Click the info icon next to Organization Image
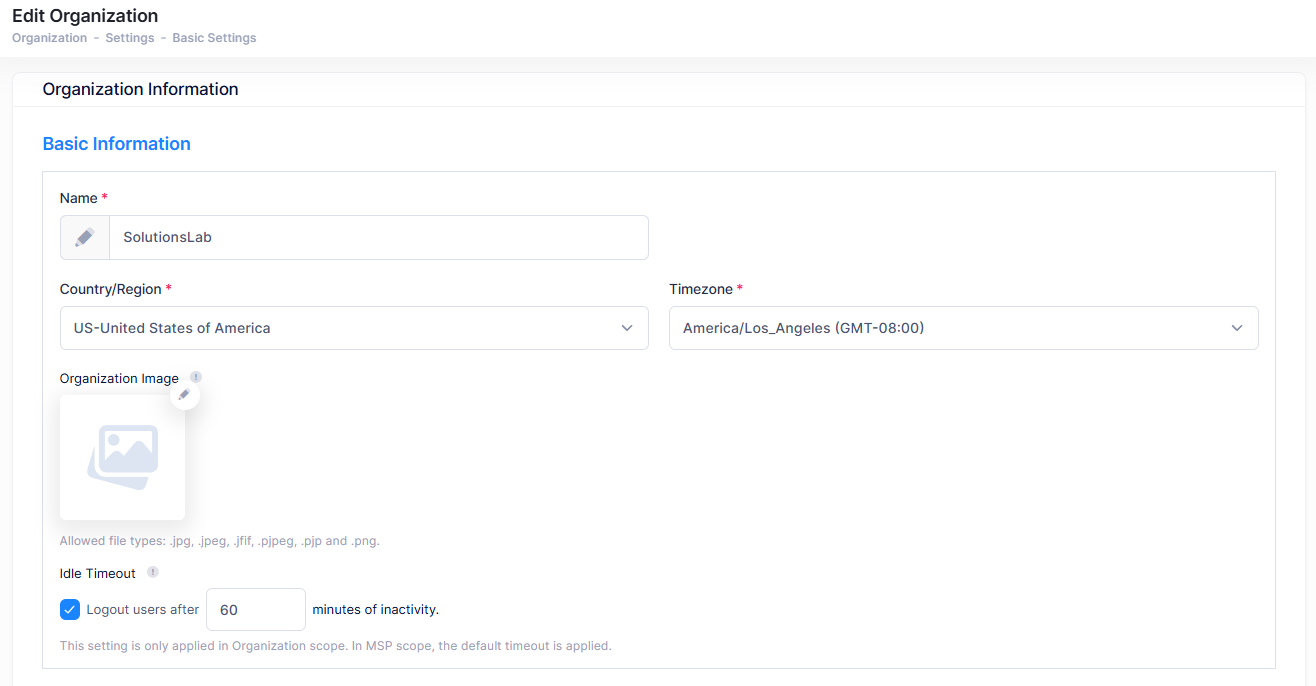Viewport: 1316px width, 686px height. point(196,377)
